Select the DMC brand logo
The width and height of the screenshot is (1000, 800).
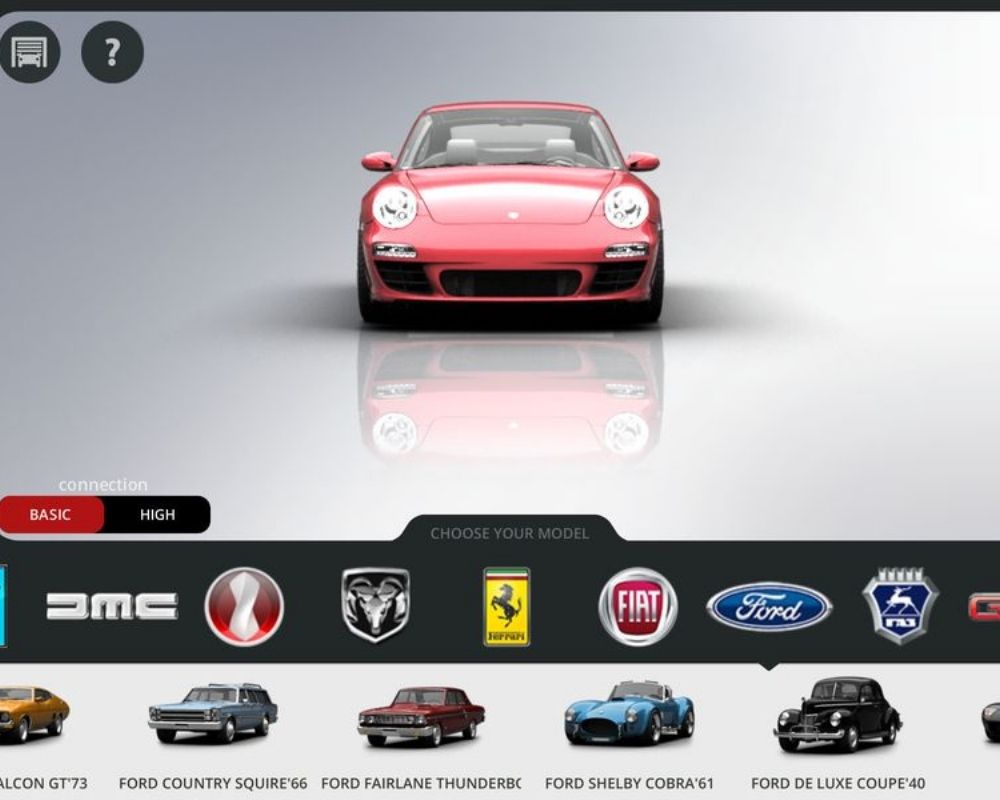(112, 606)
